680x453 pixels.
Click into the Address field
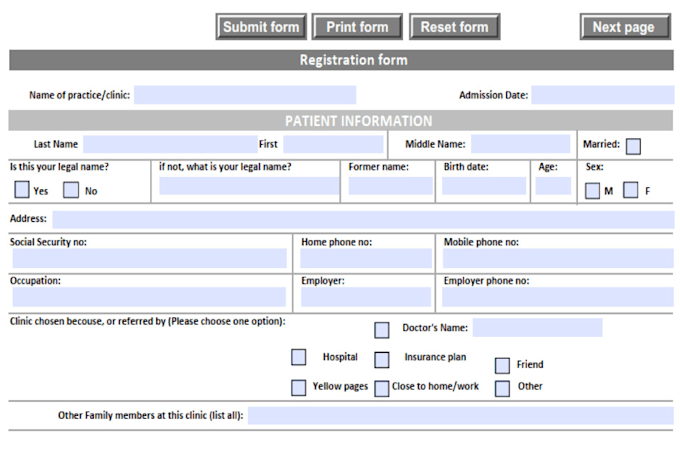pyautogui.click(x=363, y=219)
